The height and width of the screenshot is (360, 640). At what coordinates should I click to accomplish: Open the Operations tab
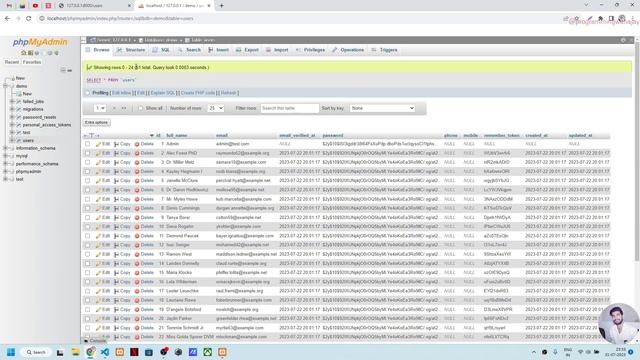point(348,50)
